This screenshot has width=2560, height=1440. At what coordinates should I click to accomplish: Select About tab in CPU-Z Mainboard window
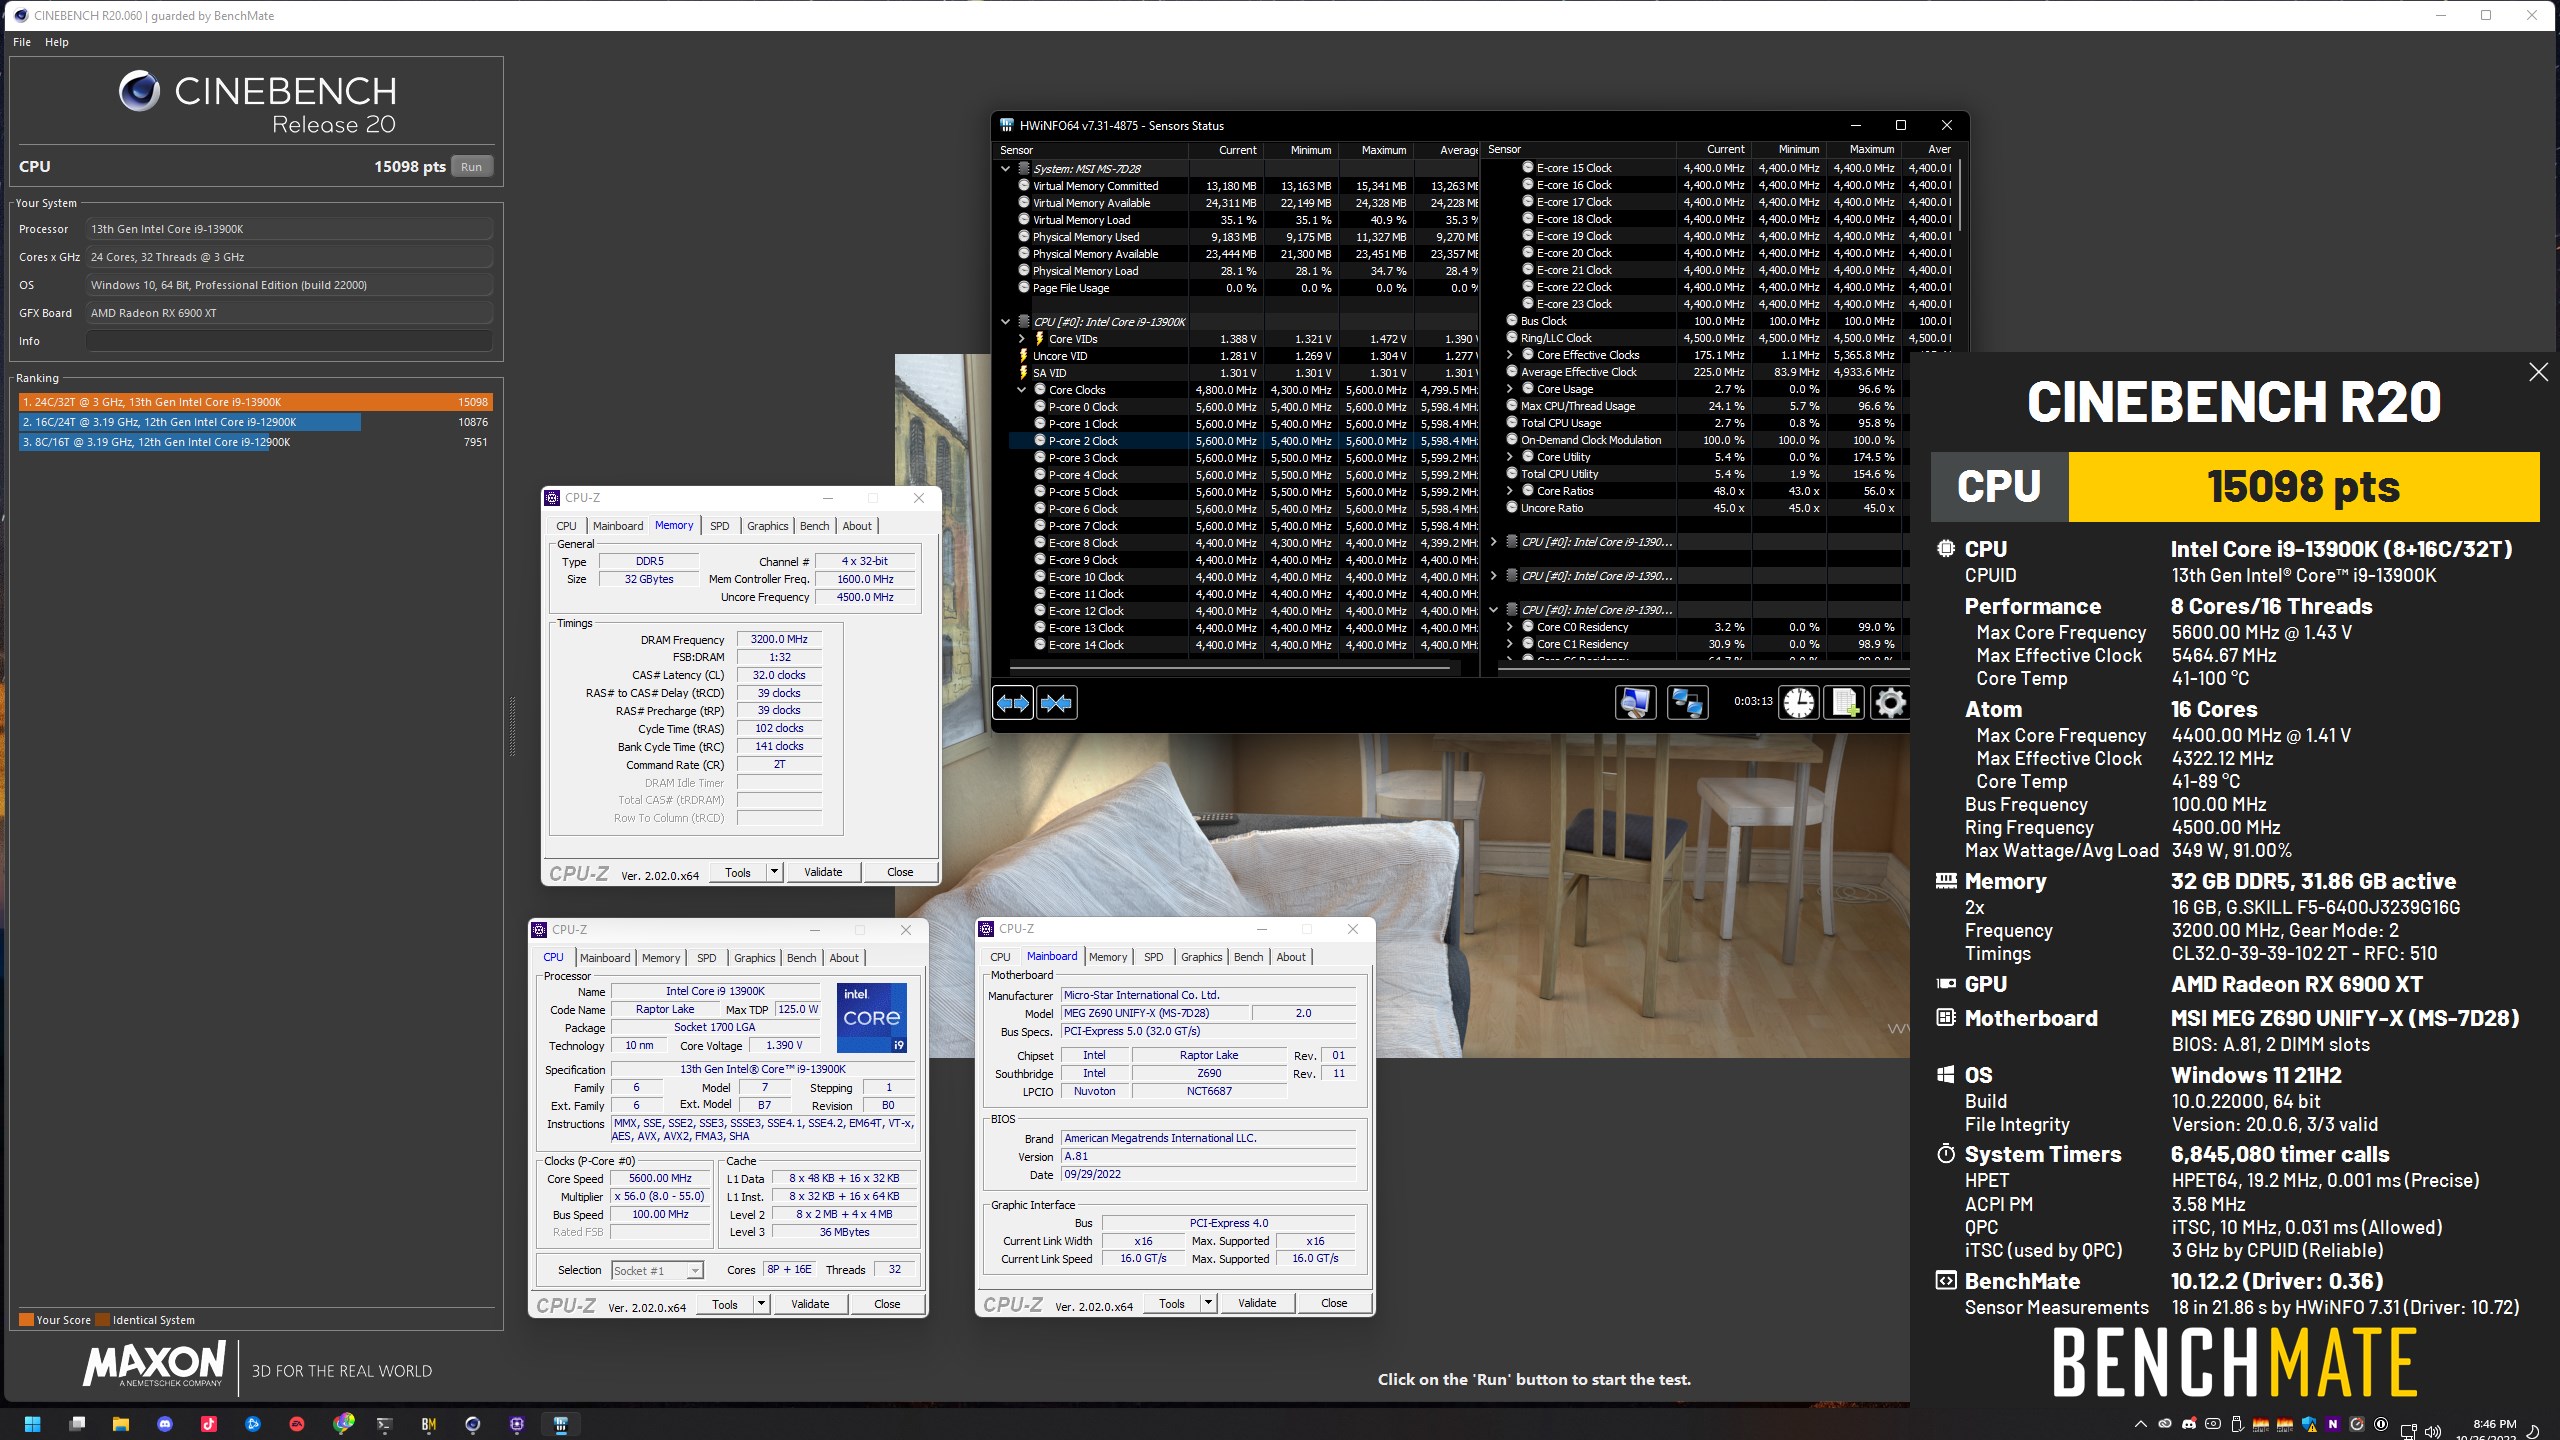pos(1291,957)
